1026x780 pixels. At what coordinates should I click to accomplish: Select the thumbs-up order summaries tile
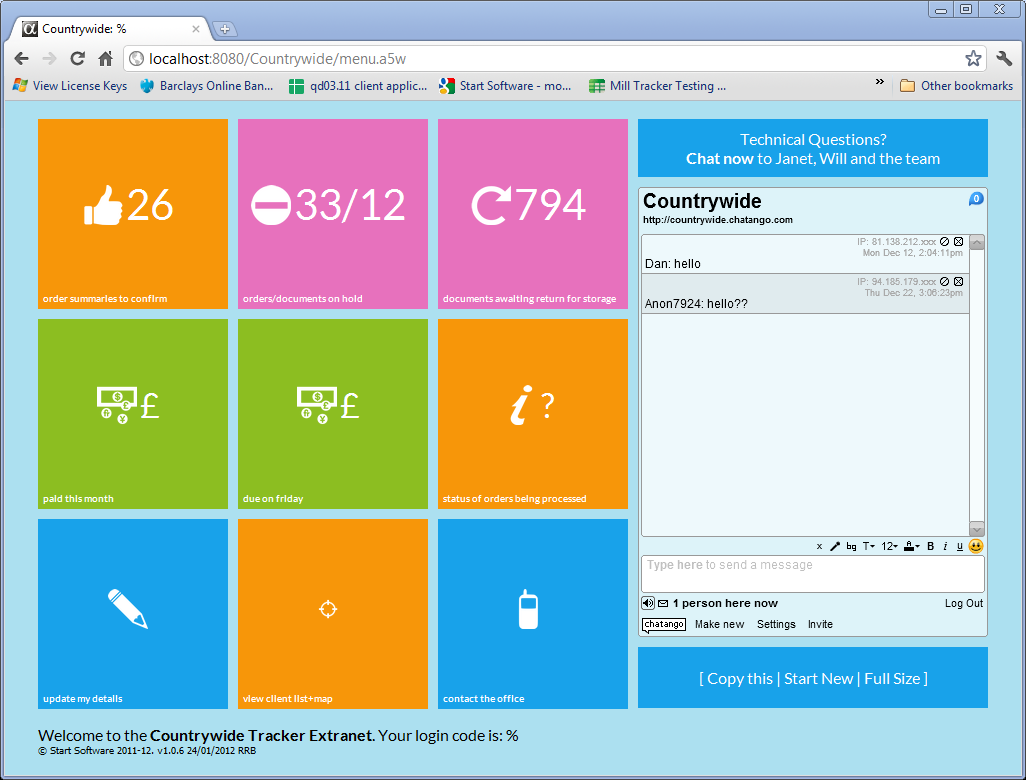click(132, 214)
